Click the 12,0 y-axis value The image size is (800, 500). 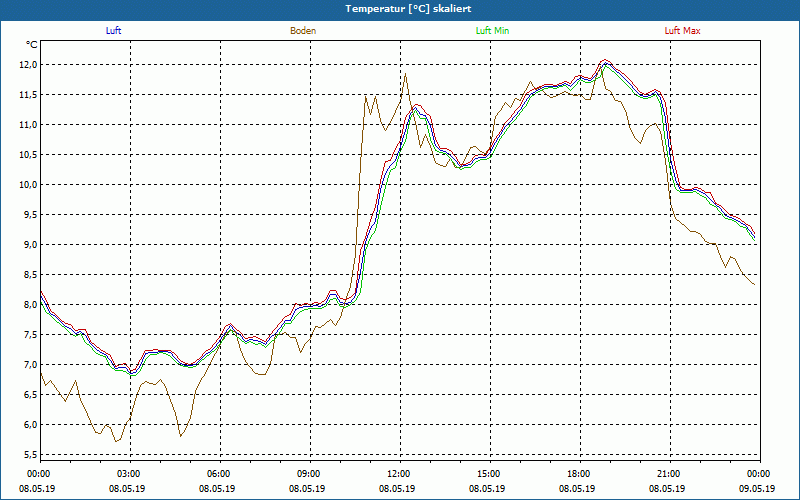point(28,65)
